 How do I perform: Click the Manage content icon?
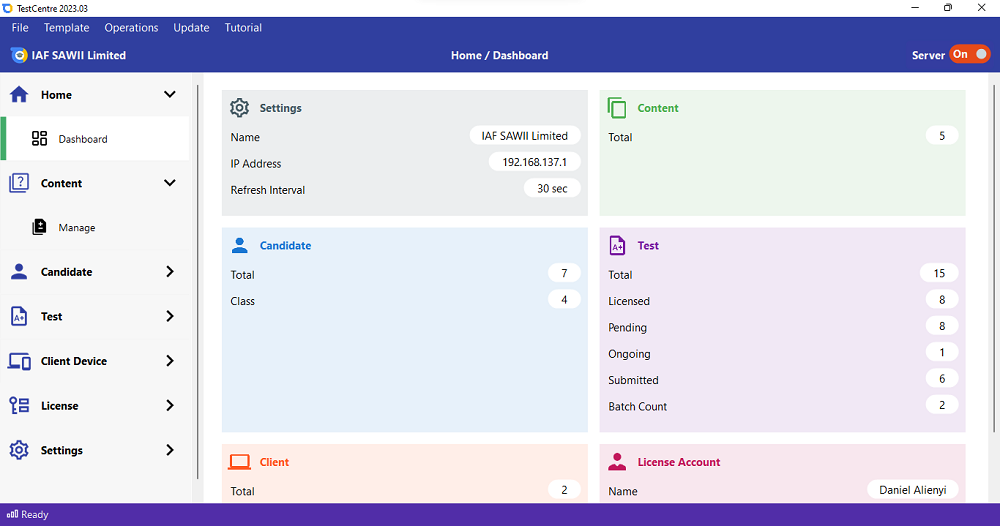point(40,227)
